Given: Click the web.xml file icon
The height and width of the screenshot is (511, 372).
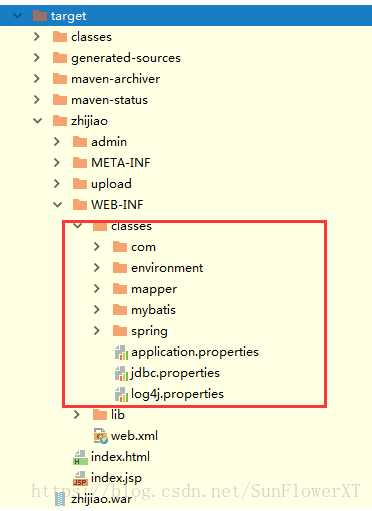Looking at the screenshot, I should click(x=101, y=436).
